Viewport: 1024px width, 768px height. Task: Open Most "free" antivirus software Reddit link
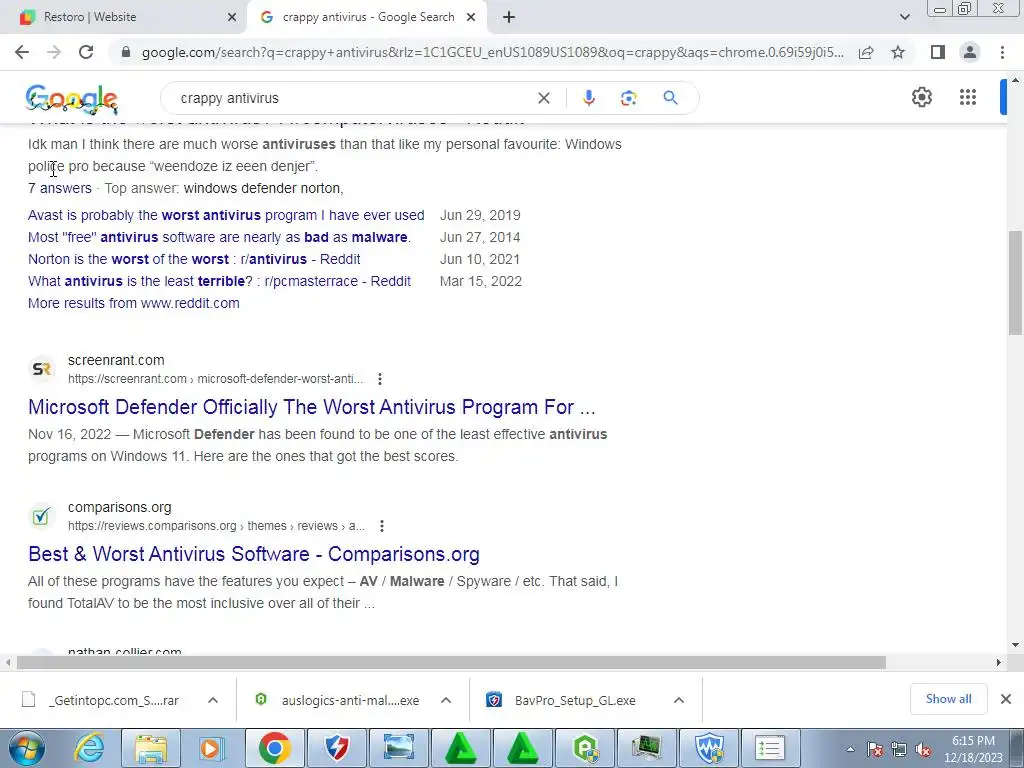pyautogui.click(x=219, y=237)
